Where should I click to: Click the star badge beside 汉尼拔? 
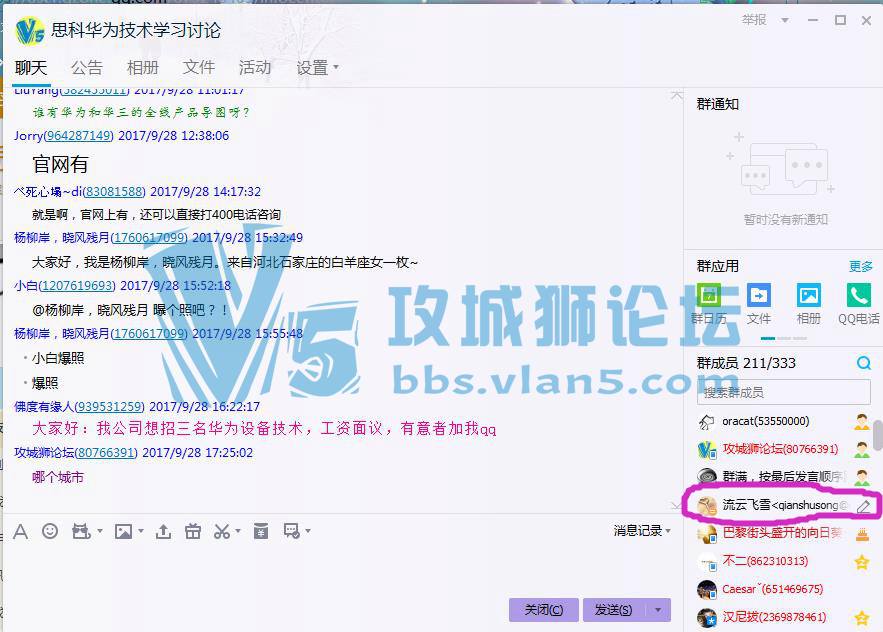pos(862,618)
